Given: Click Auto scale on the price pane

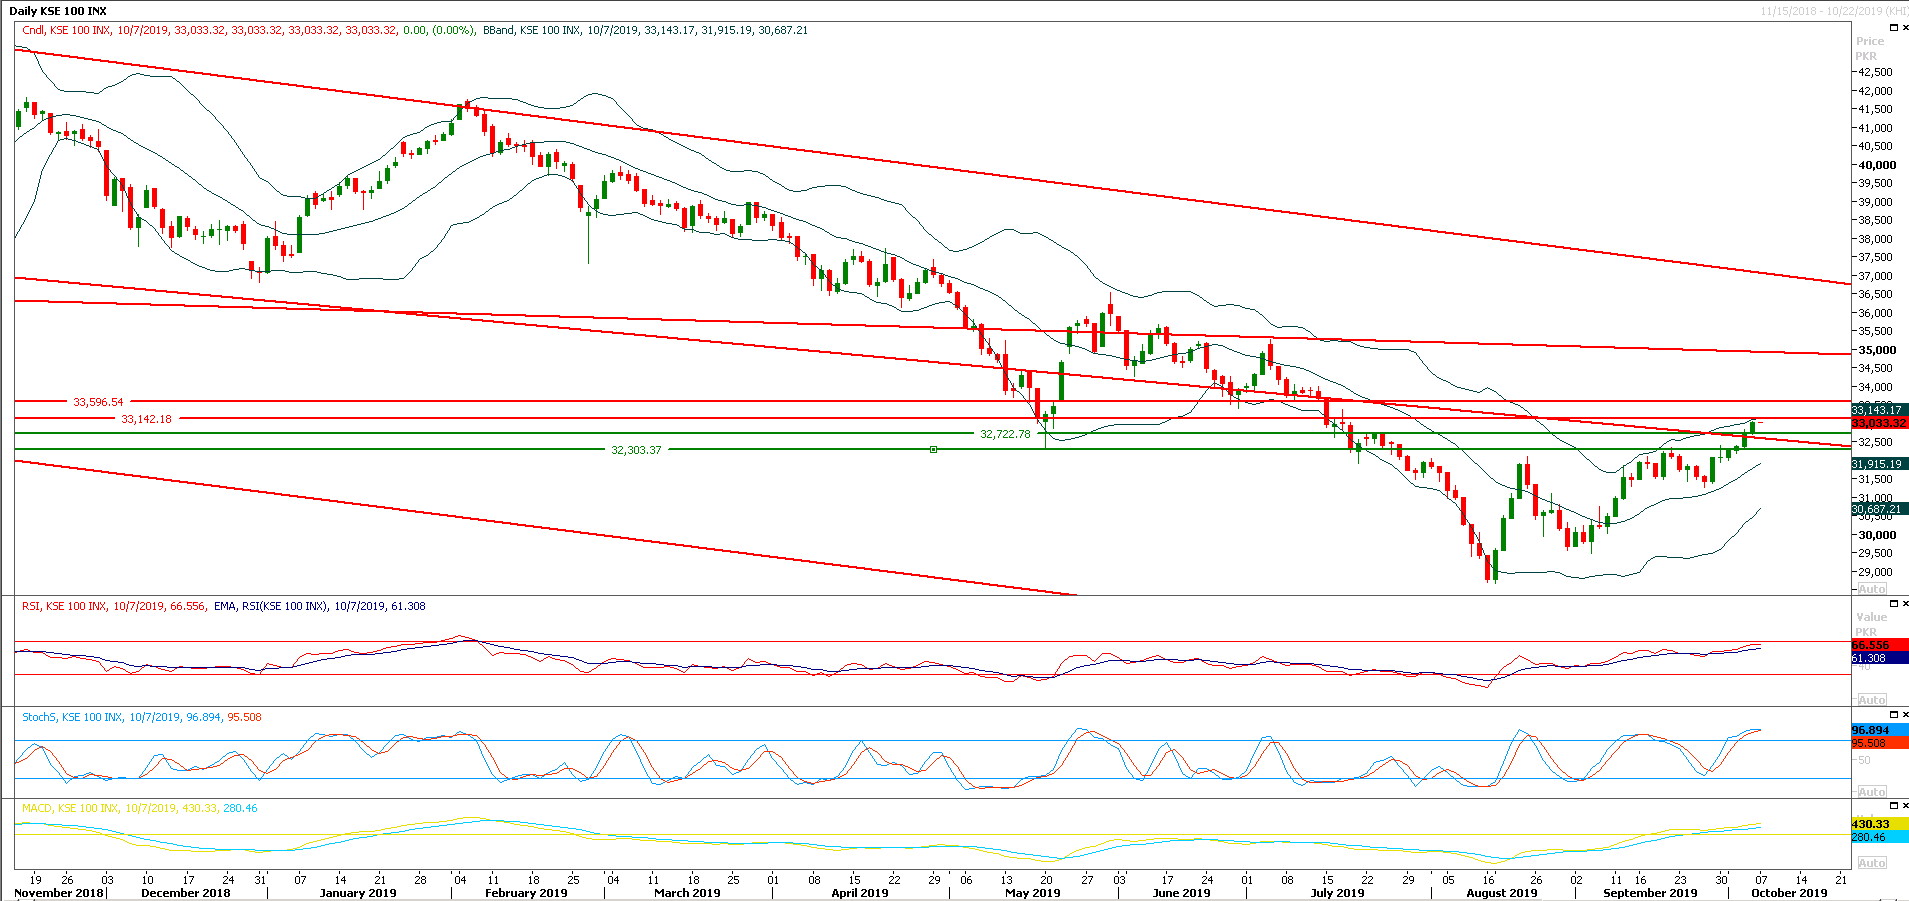Looking at the screenshot, I should tap(1871, 589).
